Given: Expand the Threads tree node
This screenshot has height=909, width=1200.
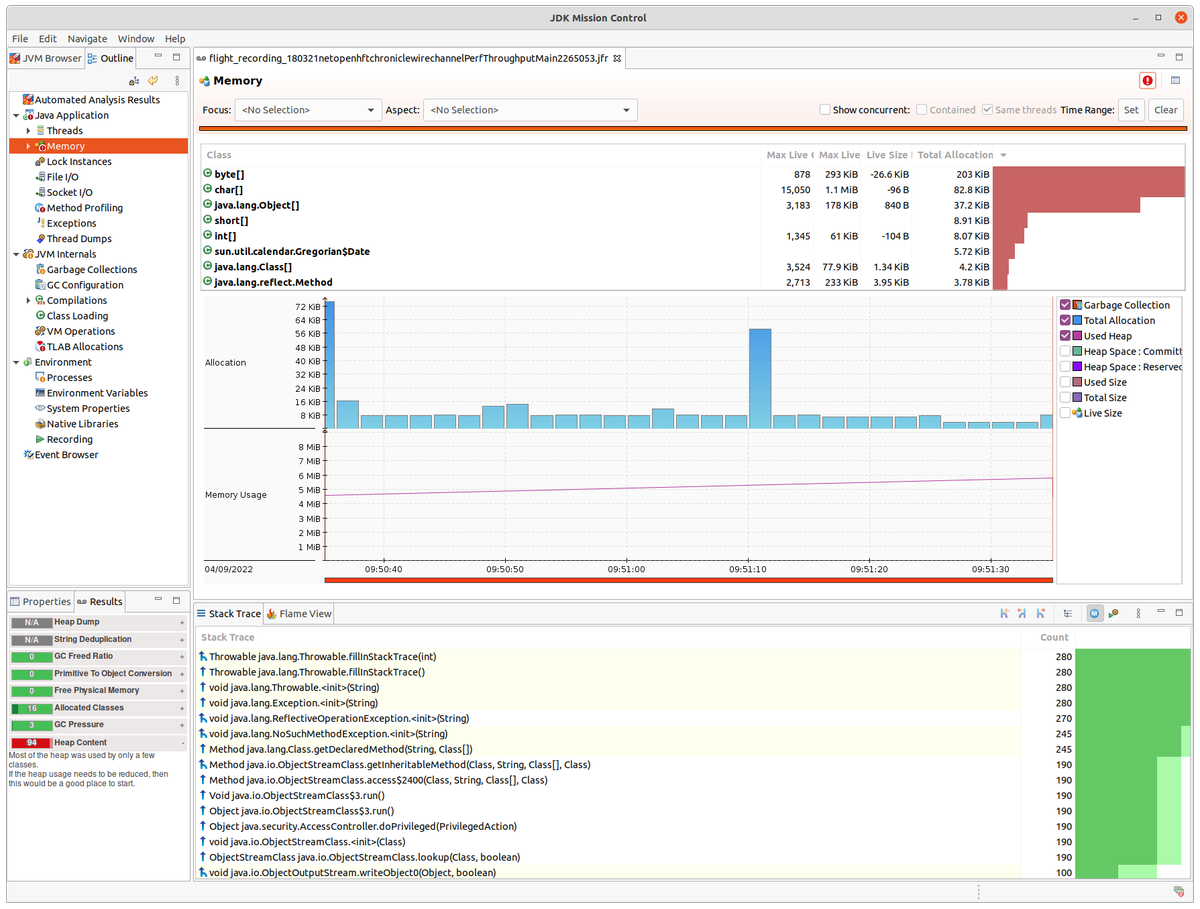Looking at the screenshot, I should 28,131.
